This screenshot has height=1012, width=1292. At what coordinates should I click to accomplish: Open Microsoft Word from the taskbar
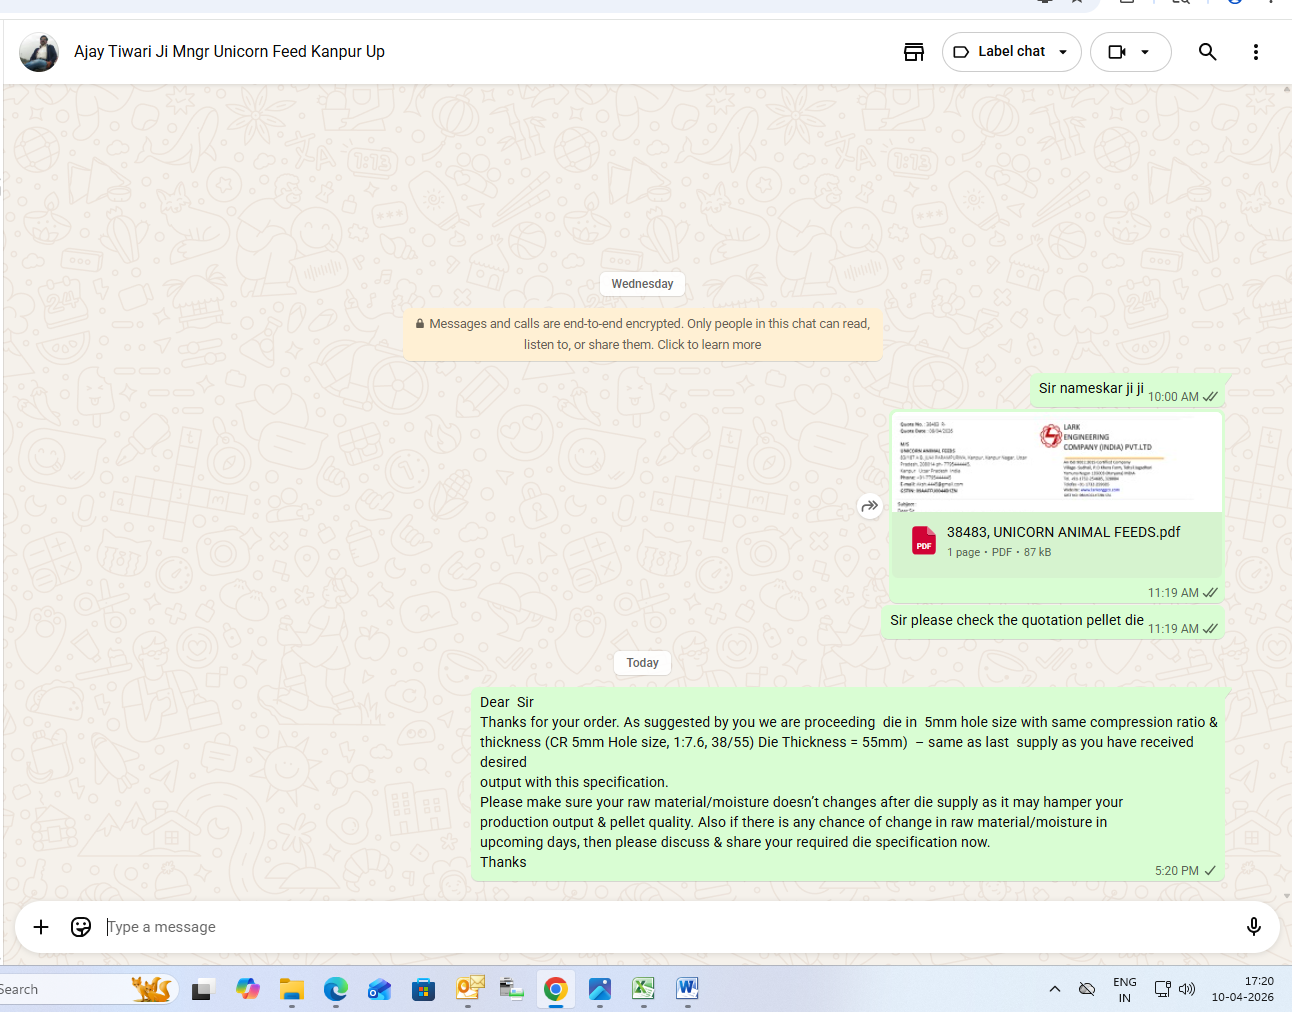coord(687,989)
